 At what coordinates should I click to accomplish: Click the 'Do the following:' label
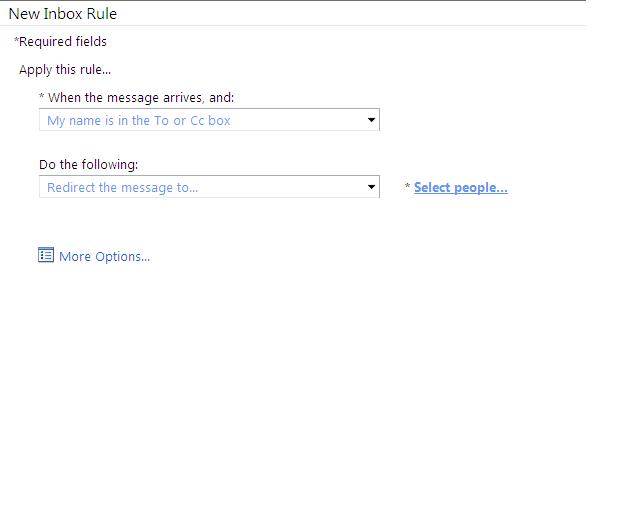(x=89, y=164)
